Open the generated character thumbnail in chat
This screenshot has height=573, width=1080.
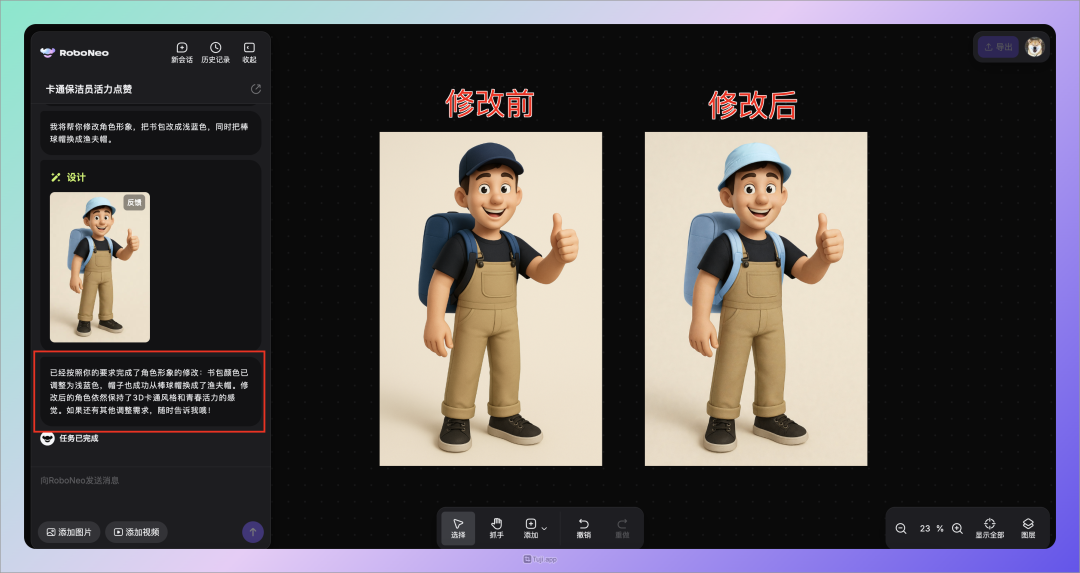99,267
